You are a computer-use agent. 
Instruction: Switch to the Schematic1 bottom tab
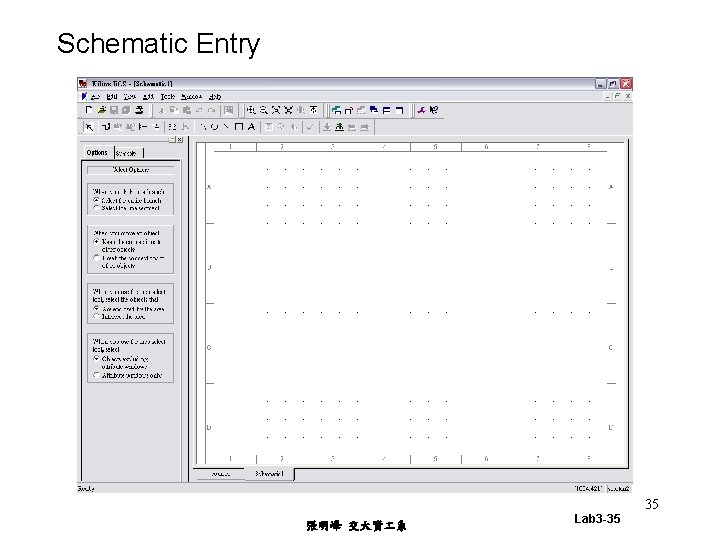pos(270,473)
